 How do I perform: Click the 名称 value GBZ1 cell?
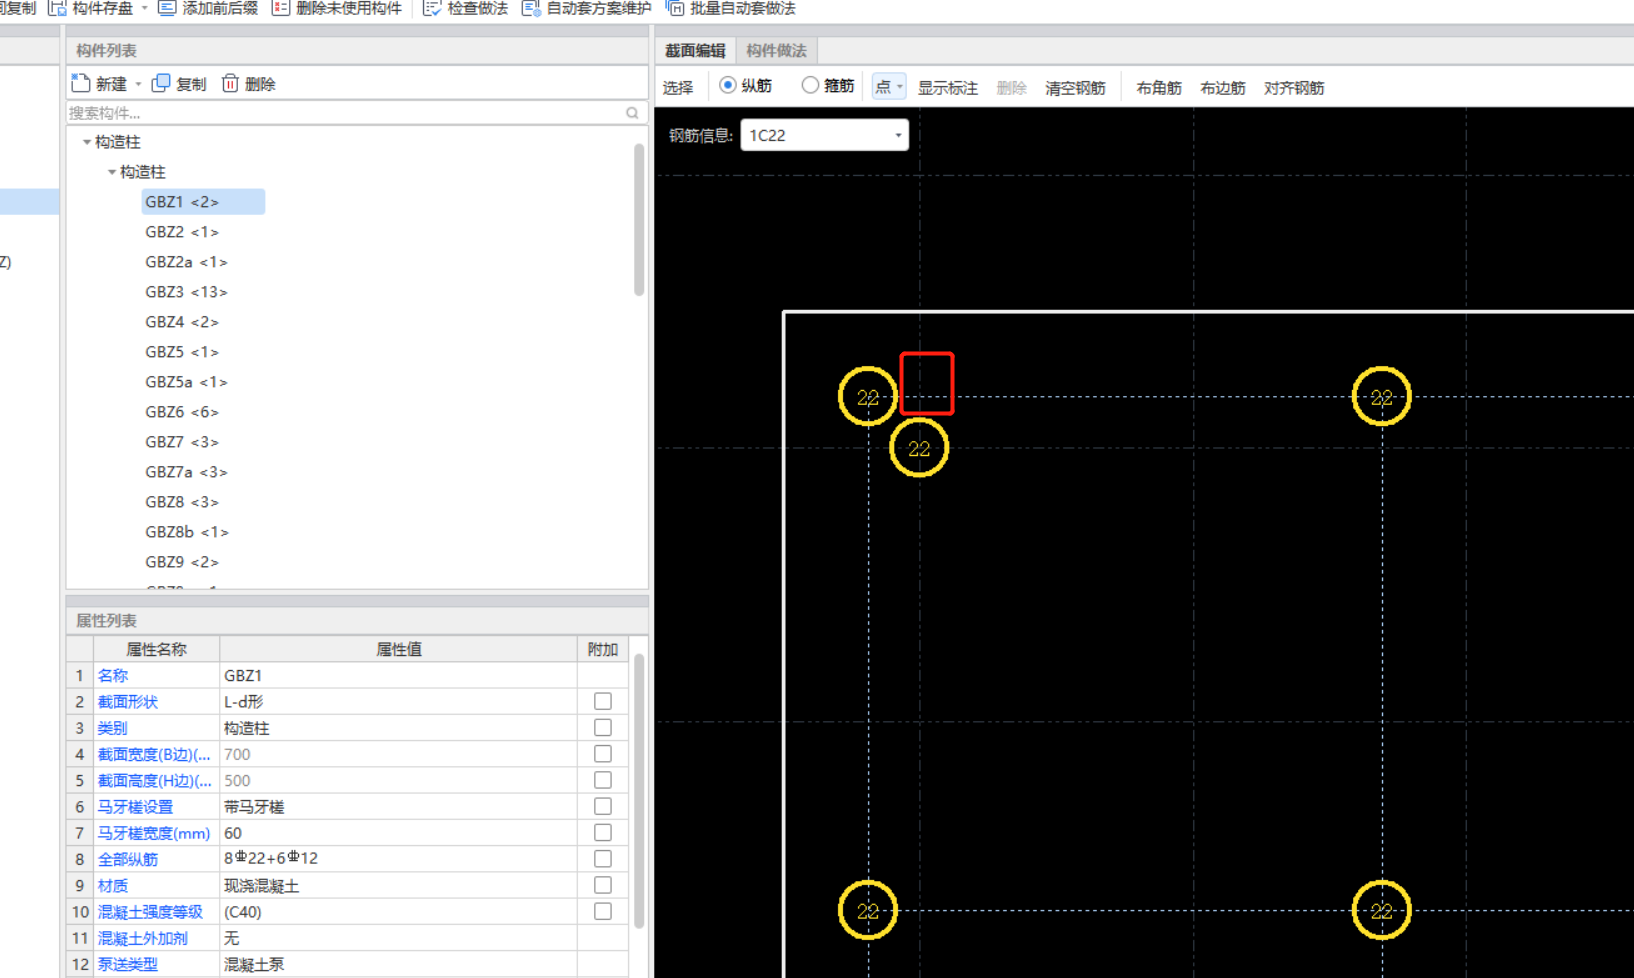point(398,675)
